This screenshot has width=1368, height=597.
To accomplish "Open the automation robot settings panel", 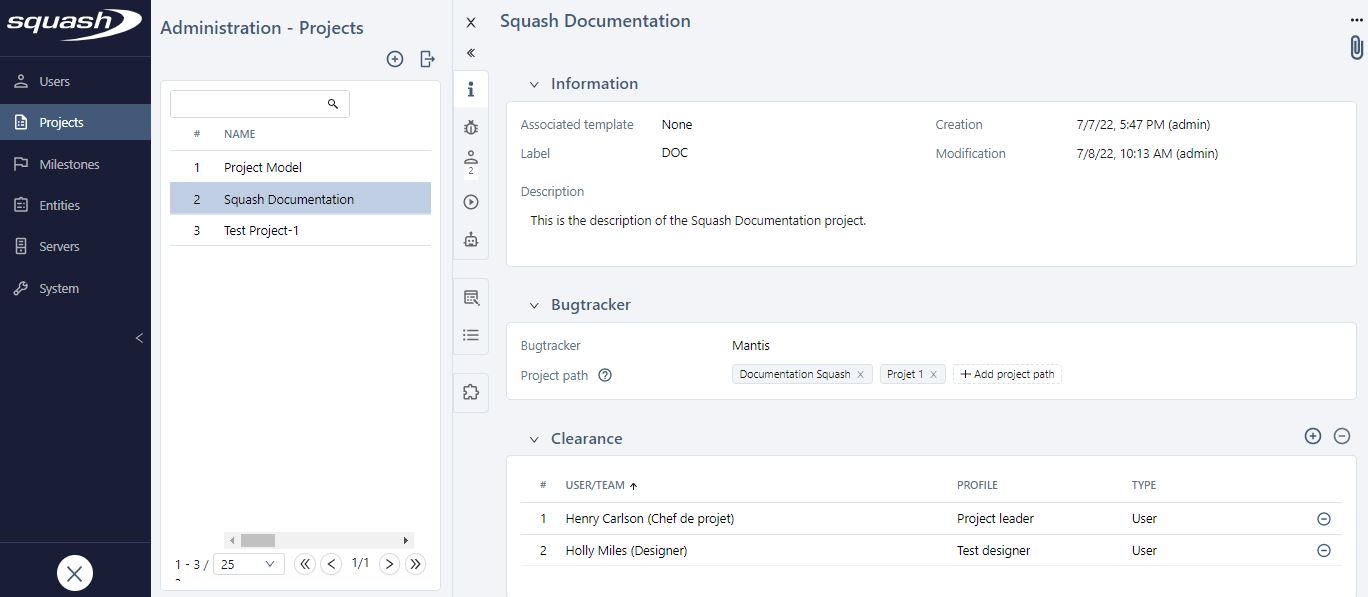I will (471, 239).
